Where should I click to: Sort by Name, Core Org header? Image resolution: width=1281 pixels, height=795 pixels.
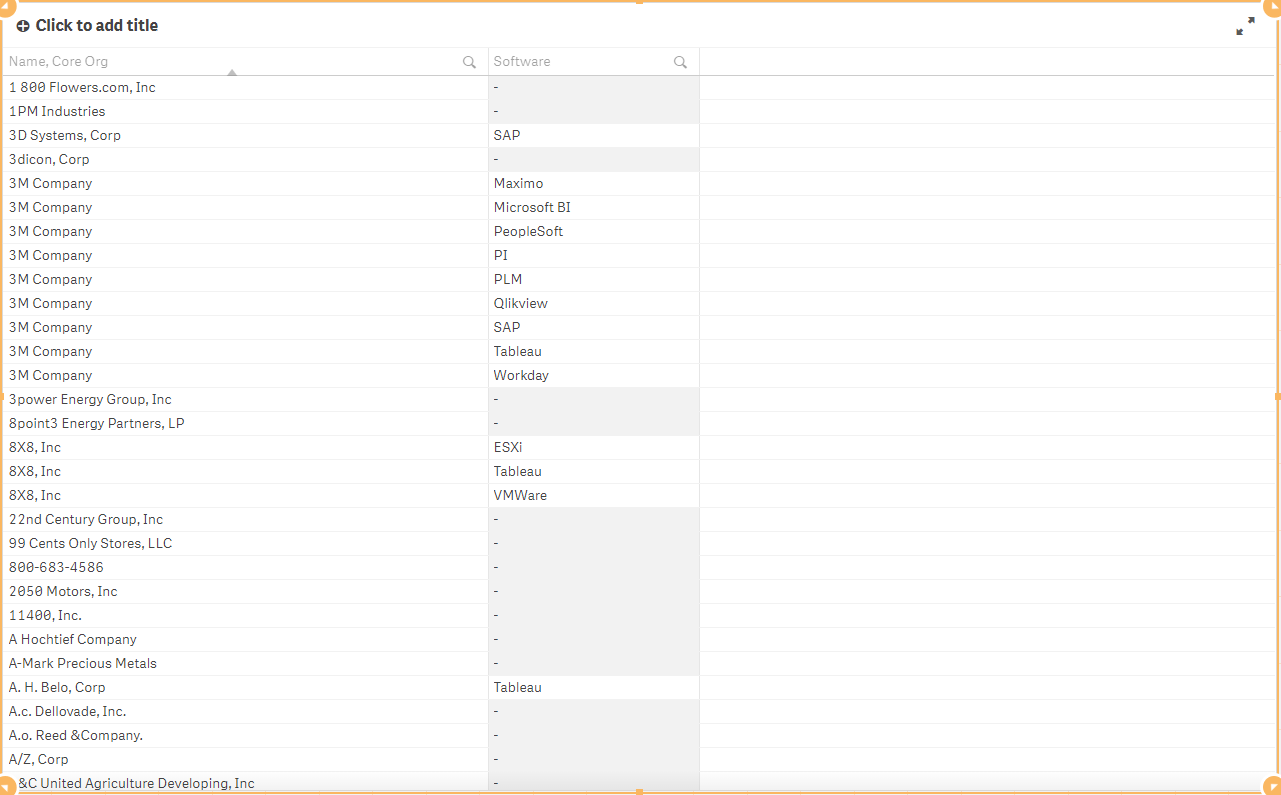click(x=59, y=62)
